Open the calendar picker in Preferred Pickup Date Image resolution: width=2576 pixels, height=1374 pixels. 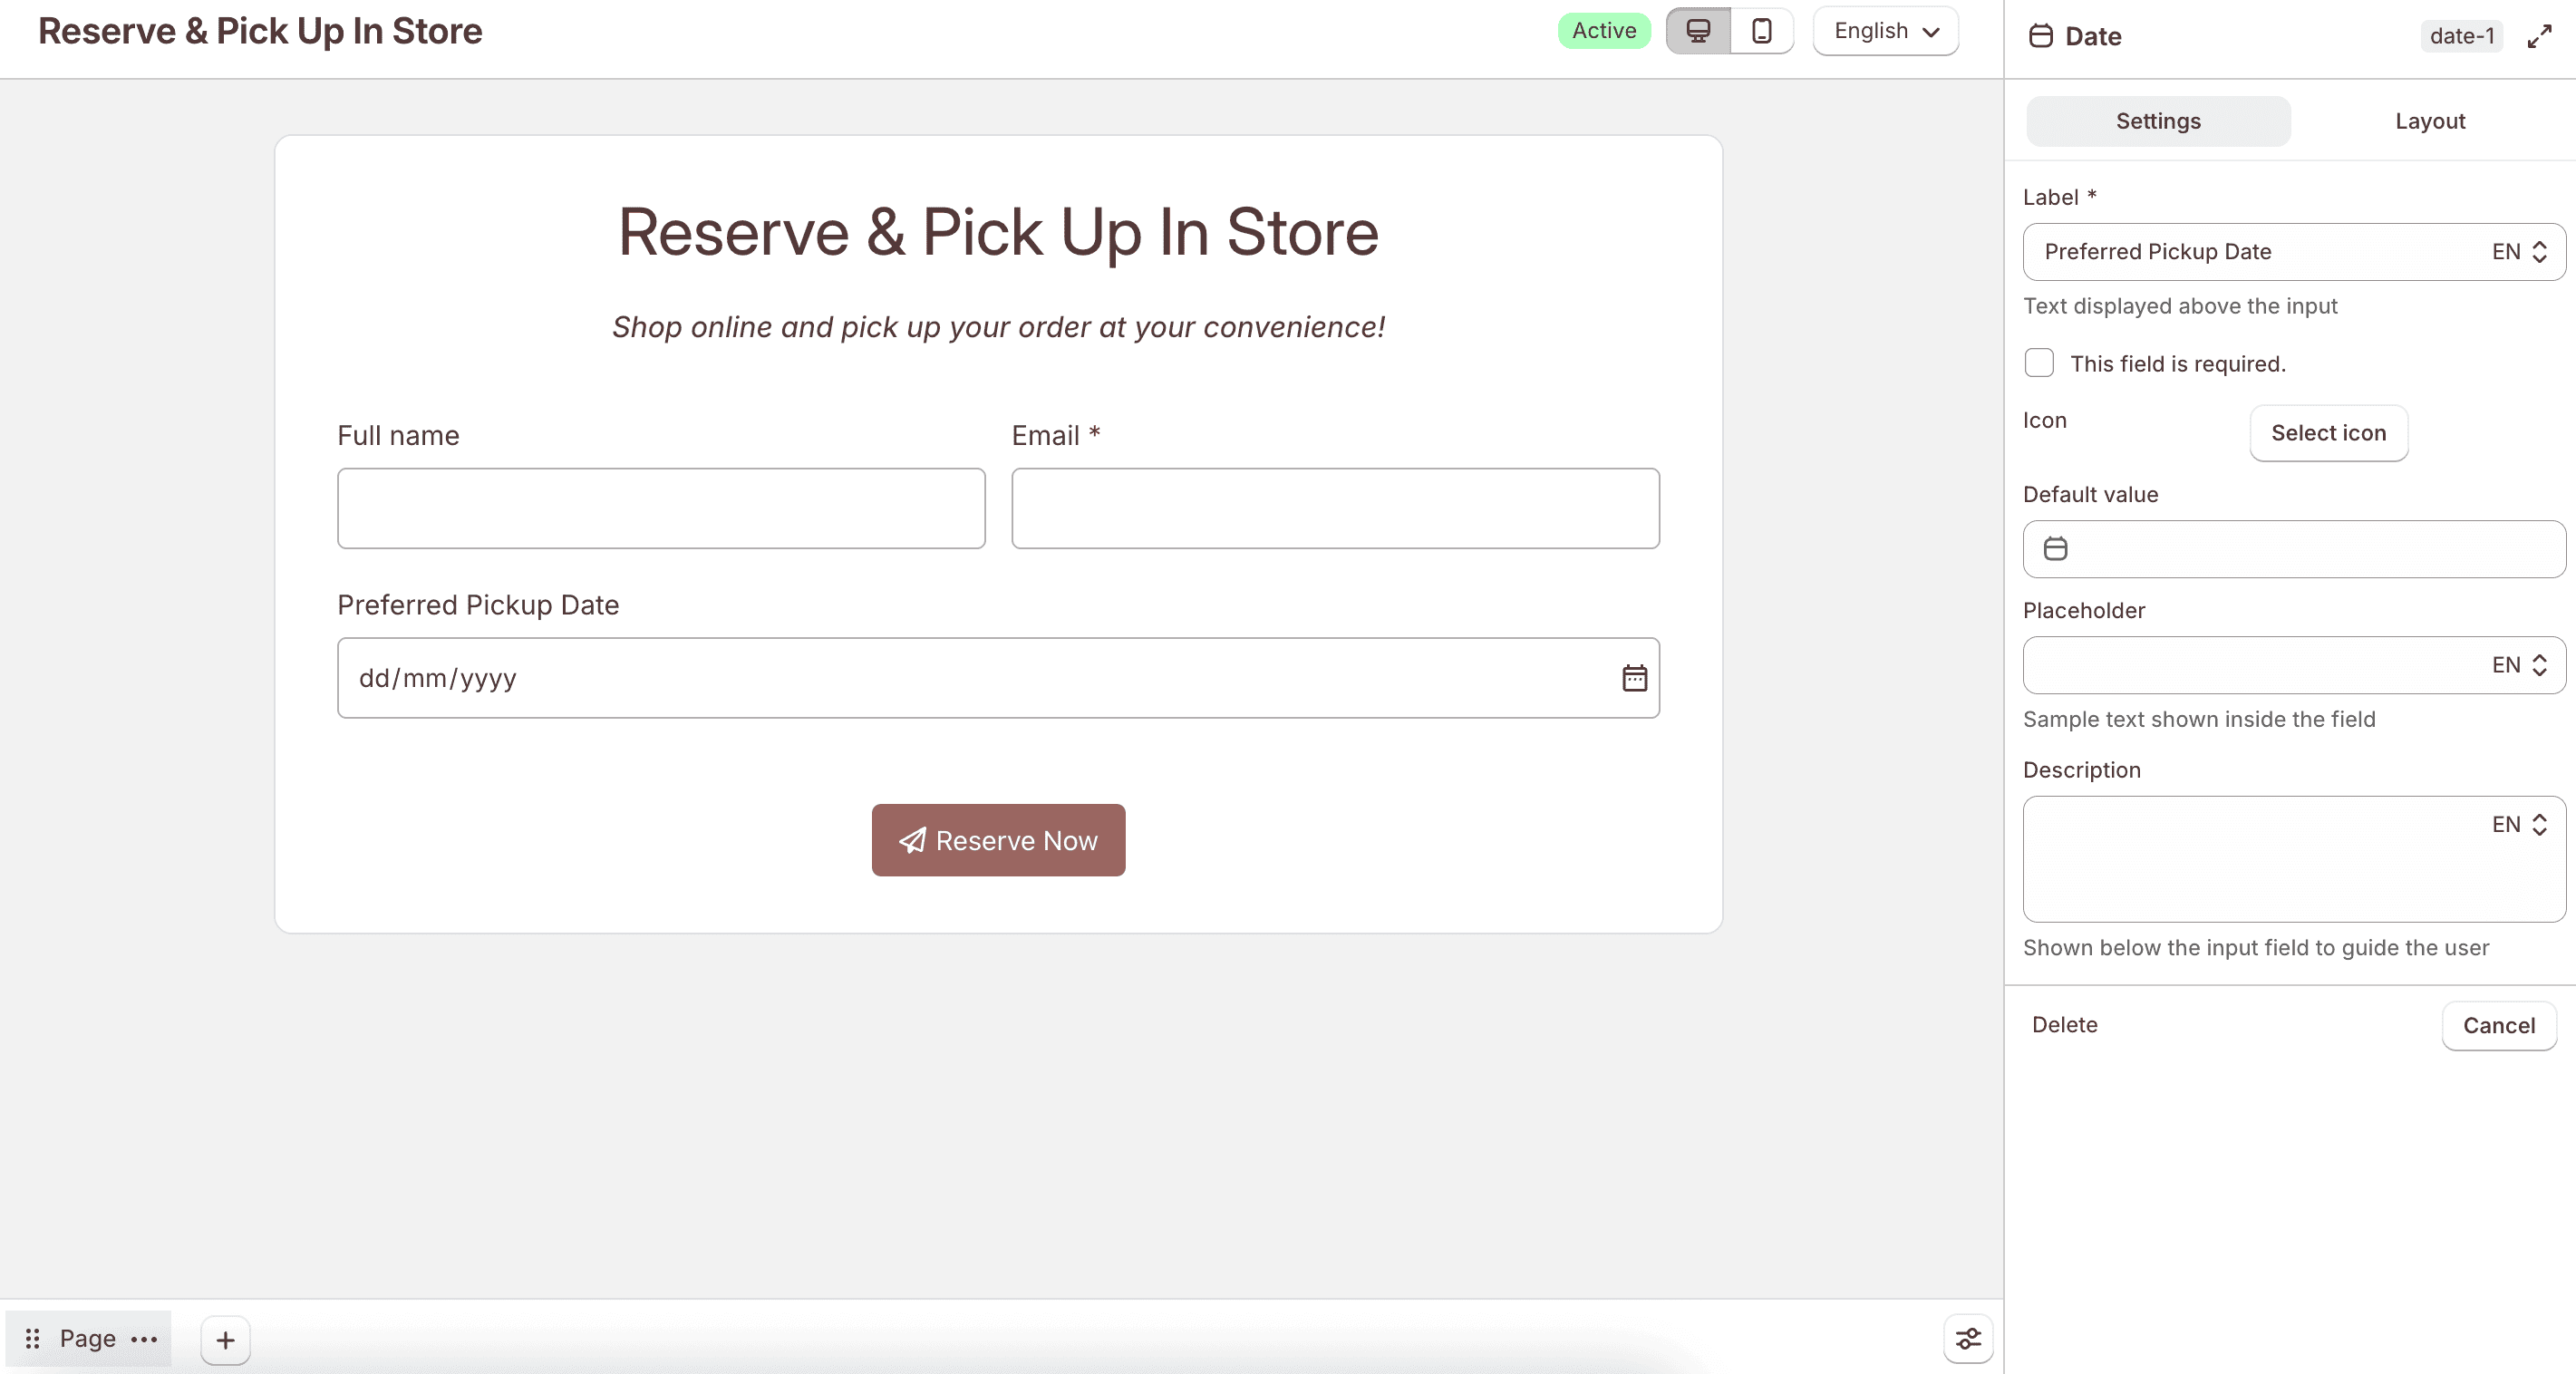[1634, 678]
